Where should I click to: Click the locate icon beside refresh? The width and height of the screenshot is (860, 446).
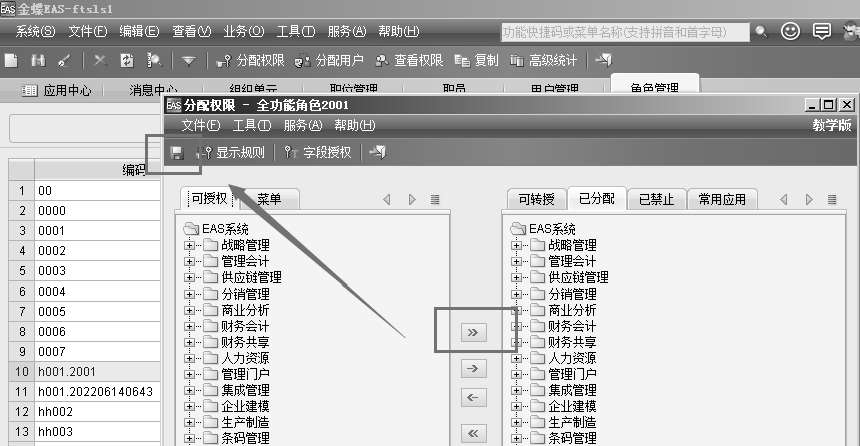(x=154, y=60)
